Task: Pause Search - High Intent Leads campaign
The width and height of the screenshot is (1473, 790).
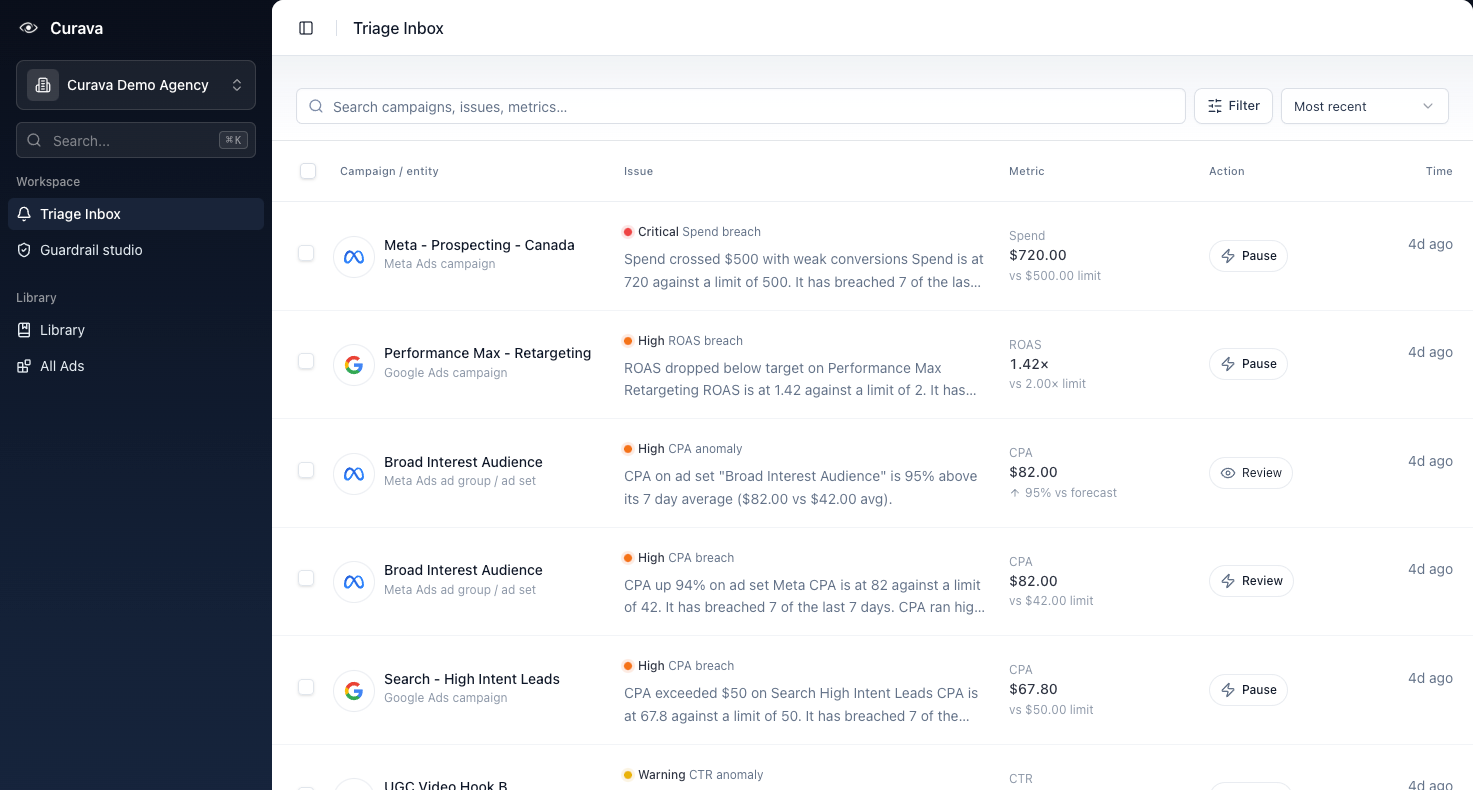Action: [x=1248, y=690]
